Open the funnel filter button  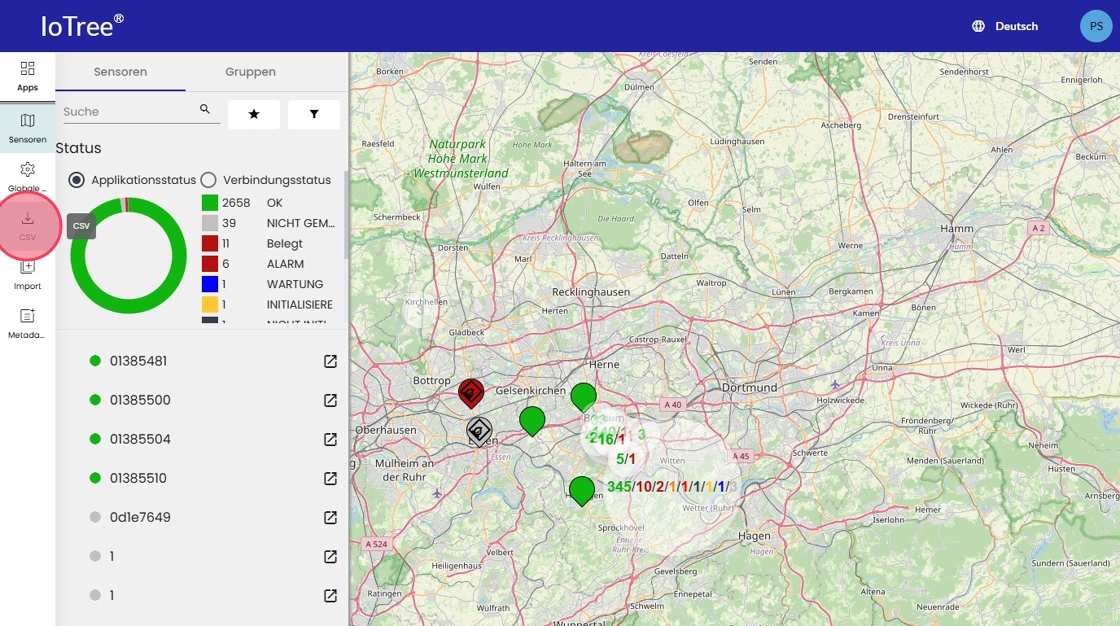314,115
